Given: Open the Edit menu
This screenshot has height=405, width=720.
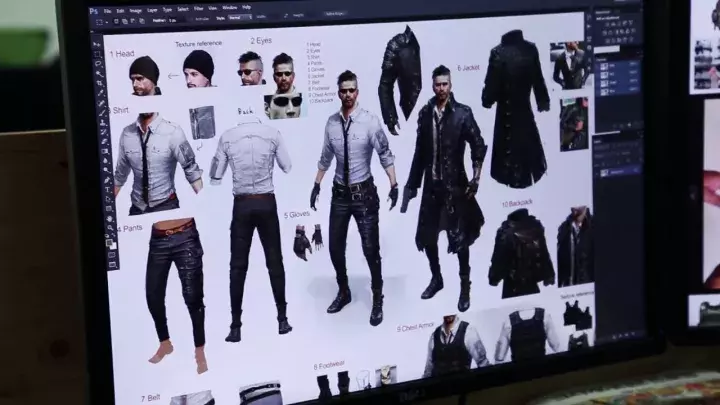Looking at the screenshot, I should (120, 11).
